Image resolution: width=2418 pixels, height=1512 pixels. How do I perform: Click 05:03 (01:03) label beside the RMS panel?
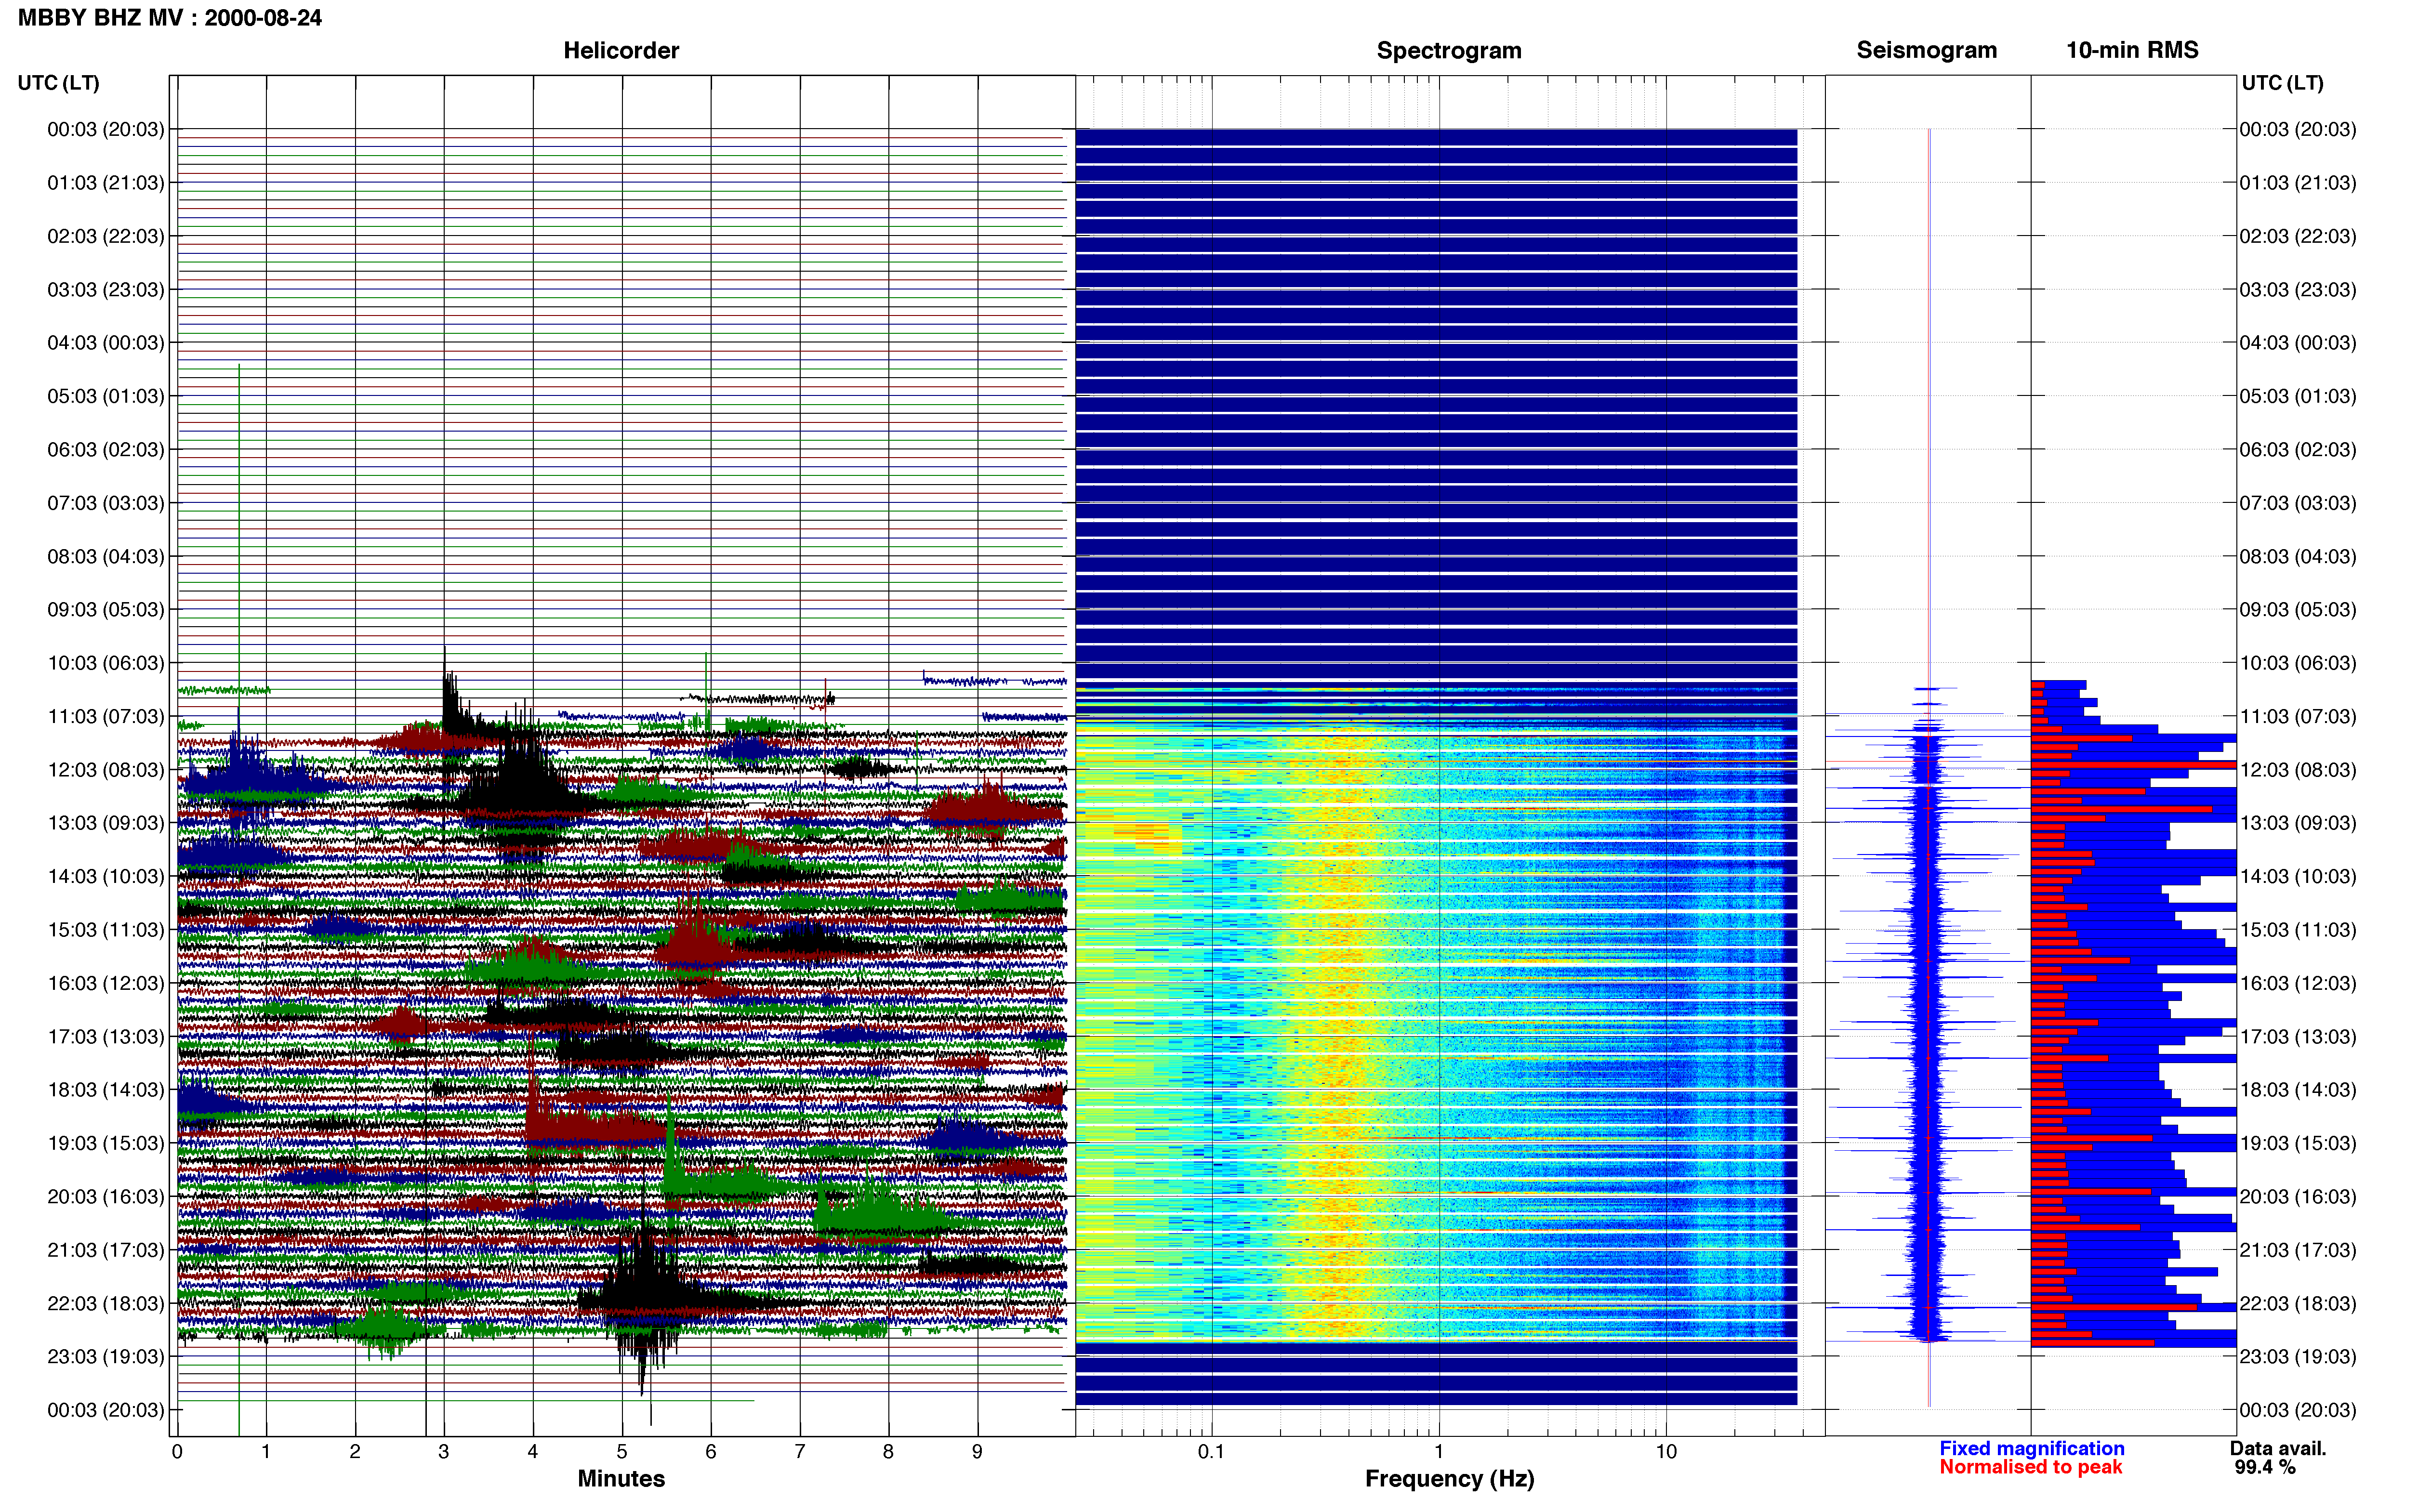[x=2298, y=396]
